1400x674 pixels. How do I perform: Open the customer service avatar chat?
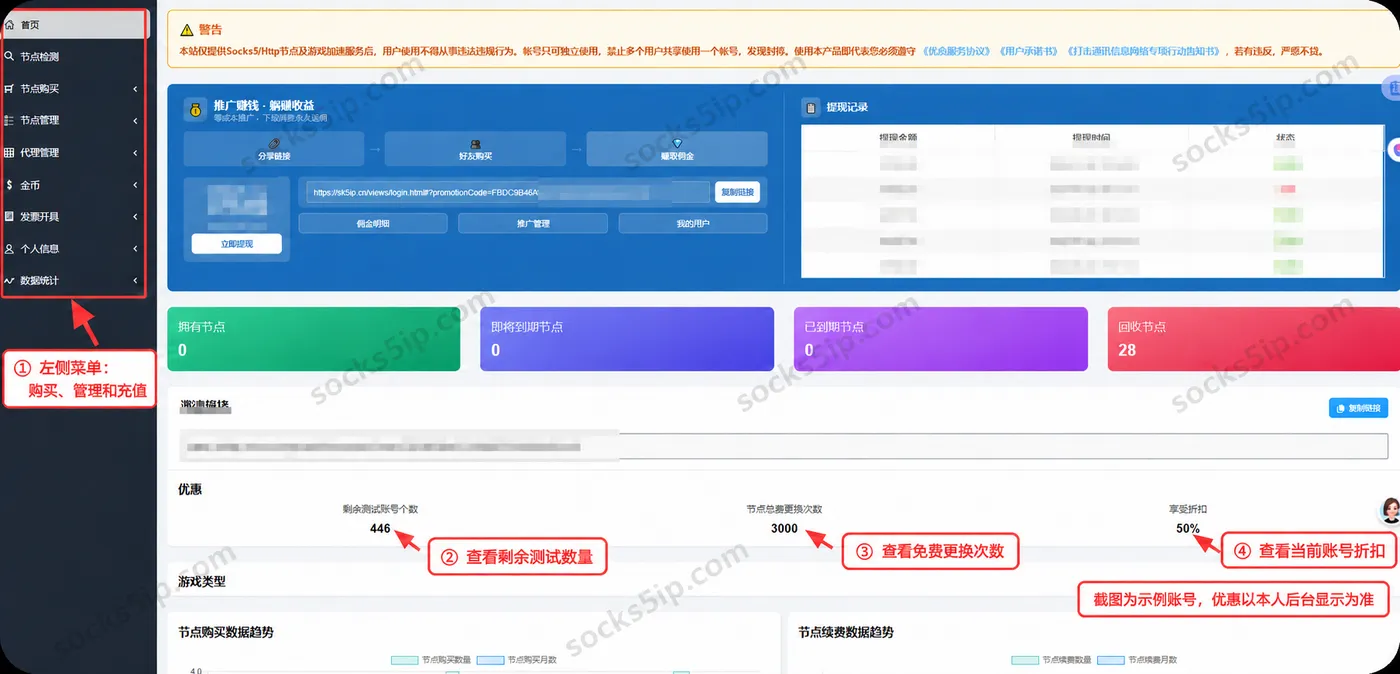(1390, 510)
